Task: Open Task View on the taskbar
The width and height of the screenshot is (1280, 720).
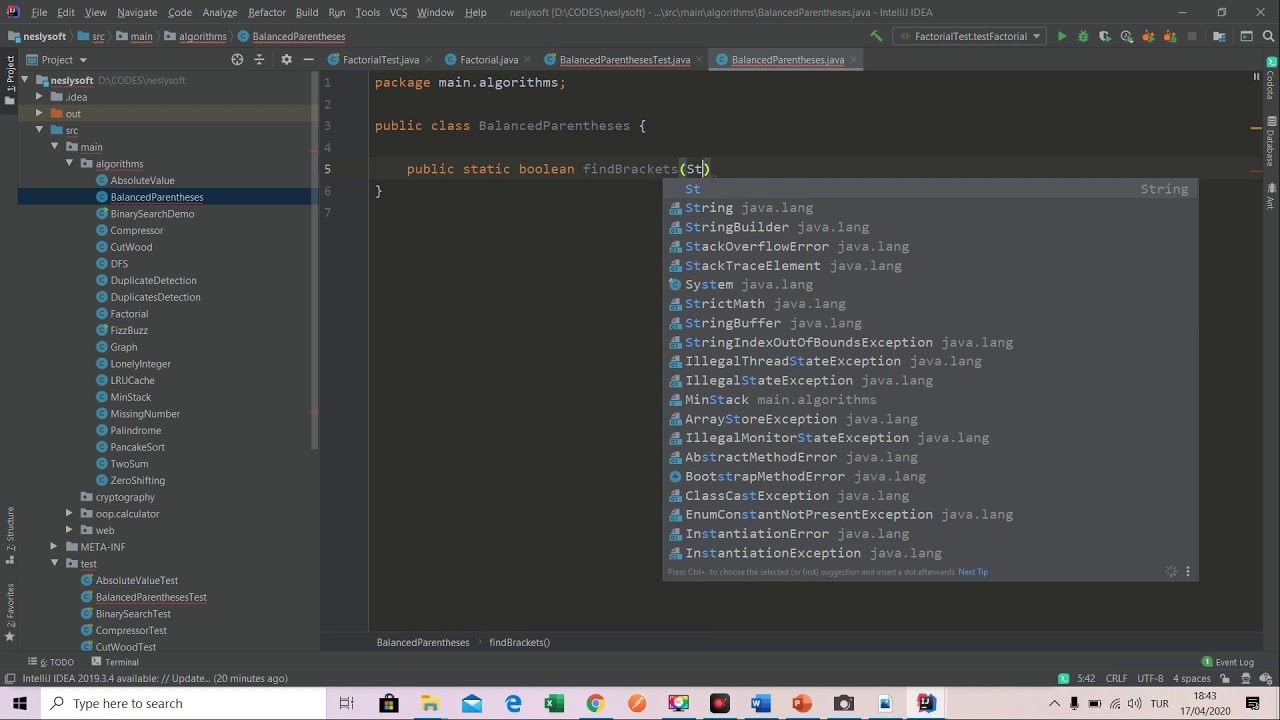Action: [346, 703]
